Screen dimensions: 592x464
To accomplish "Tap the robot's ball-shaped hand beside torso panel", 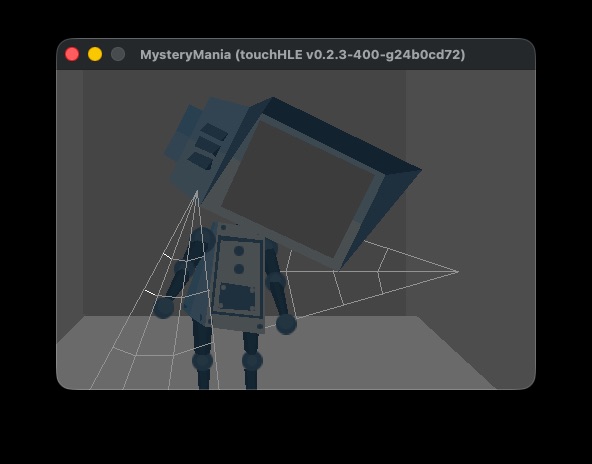I will point(286,324).
